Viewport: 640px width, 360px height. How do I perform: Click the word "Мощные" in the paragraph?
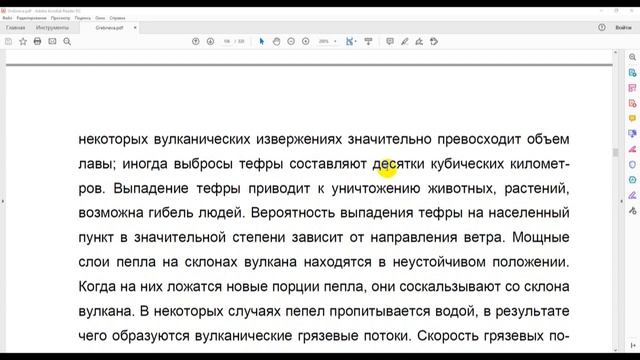click(540, 238)
